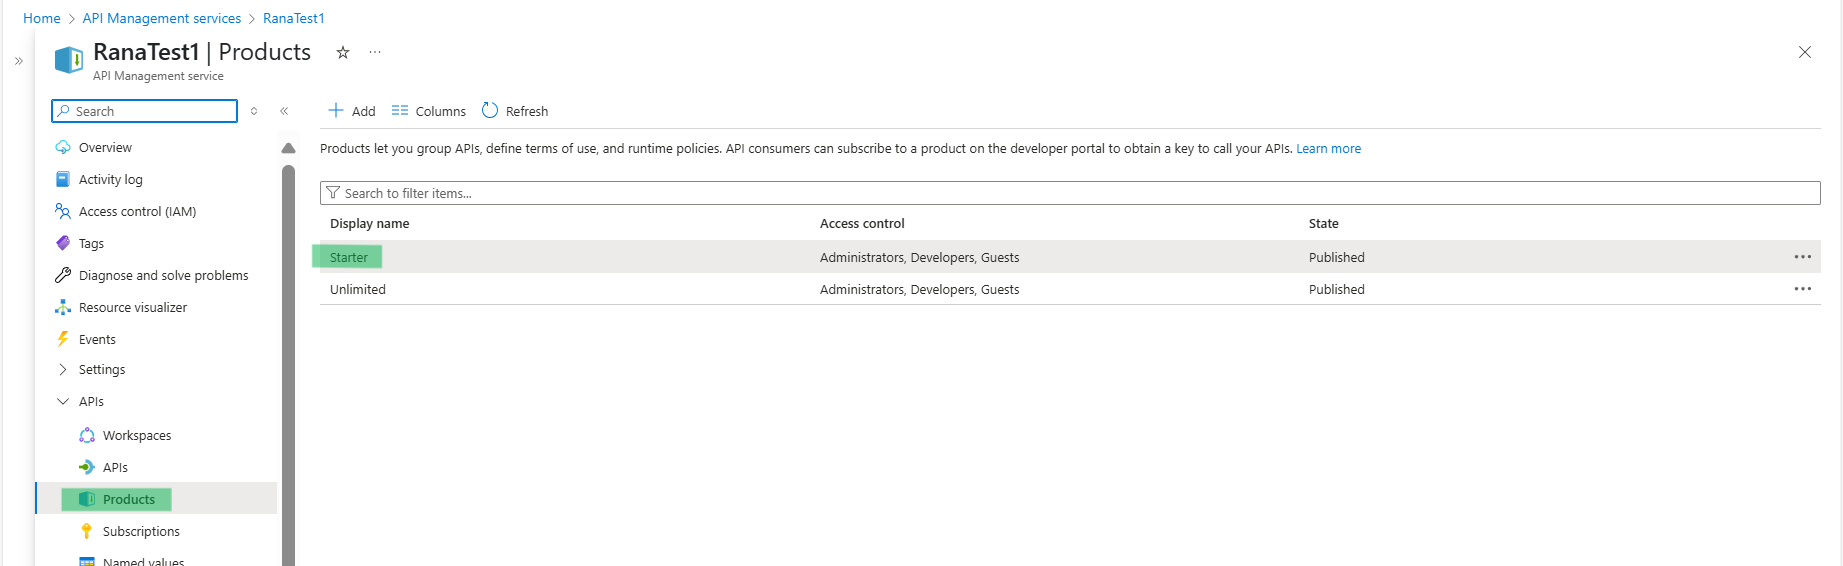
Task: Open the Unlimited row's context menu
Action: [x=1802, y=289]
